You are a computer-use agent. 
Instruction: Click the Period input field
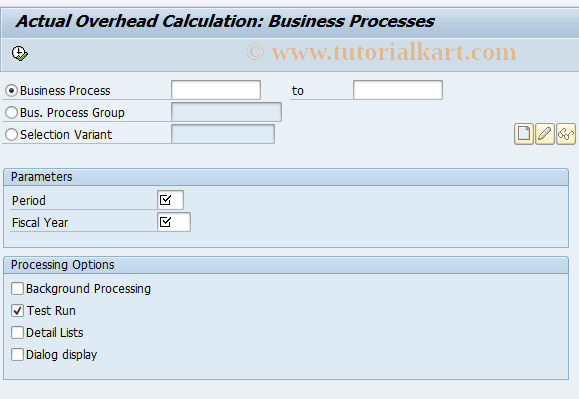[x=170, y=200]
